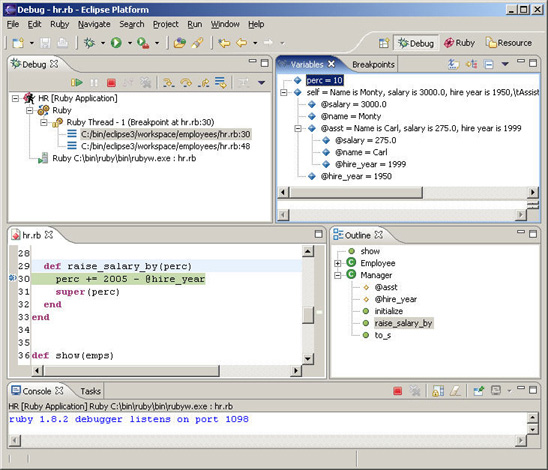Toggle Show Type Names icon in Variables view
This screenshot has height=470, width=548.
453,64
